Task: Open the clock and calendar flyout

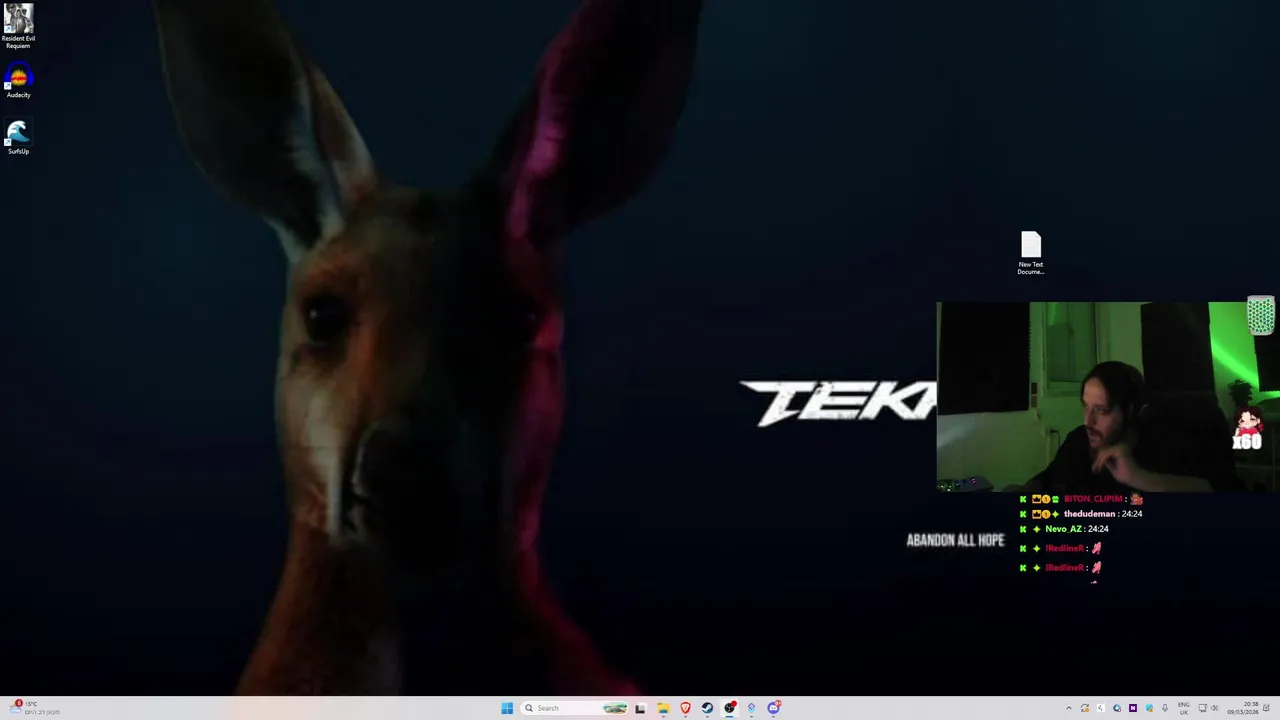Action: point(1244,708)
